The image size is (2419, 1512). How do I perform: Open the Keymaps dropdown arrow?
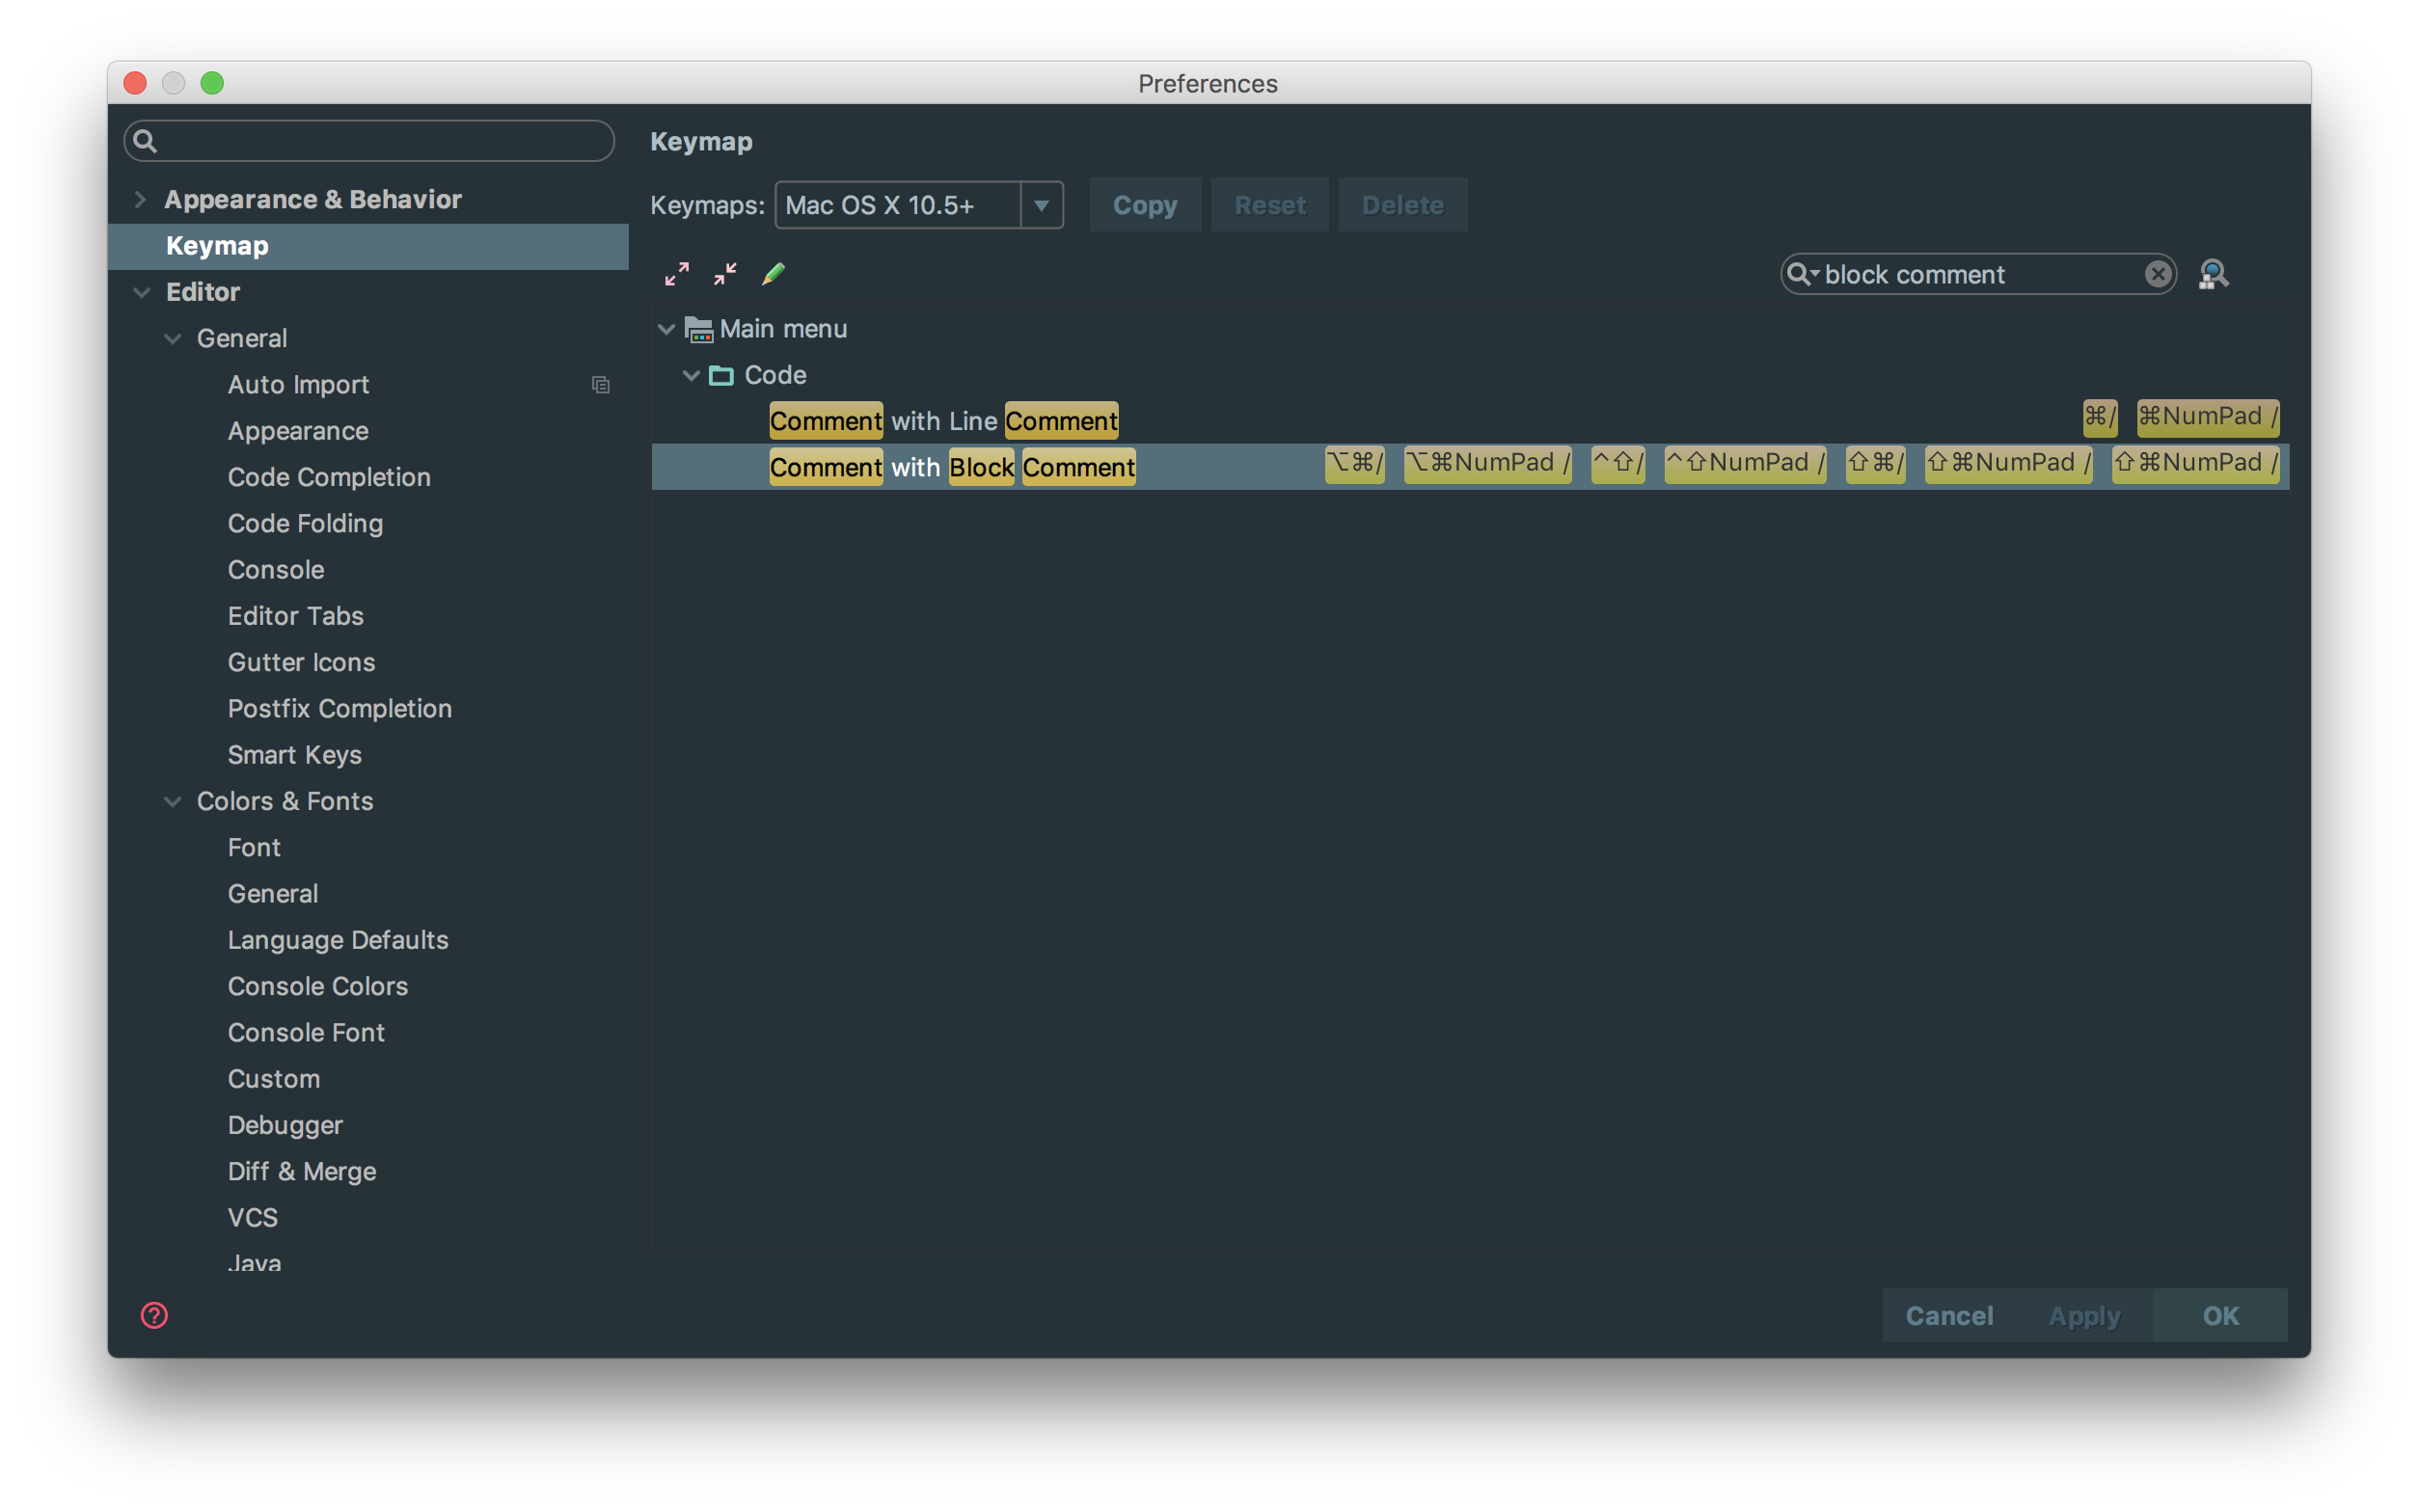point(1041,205)
